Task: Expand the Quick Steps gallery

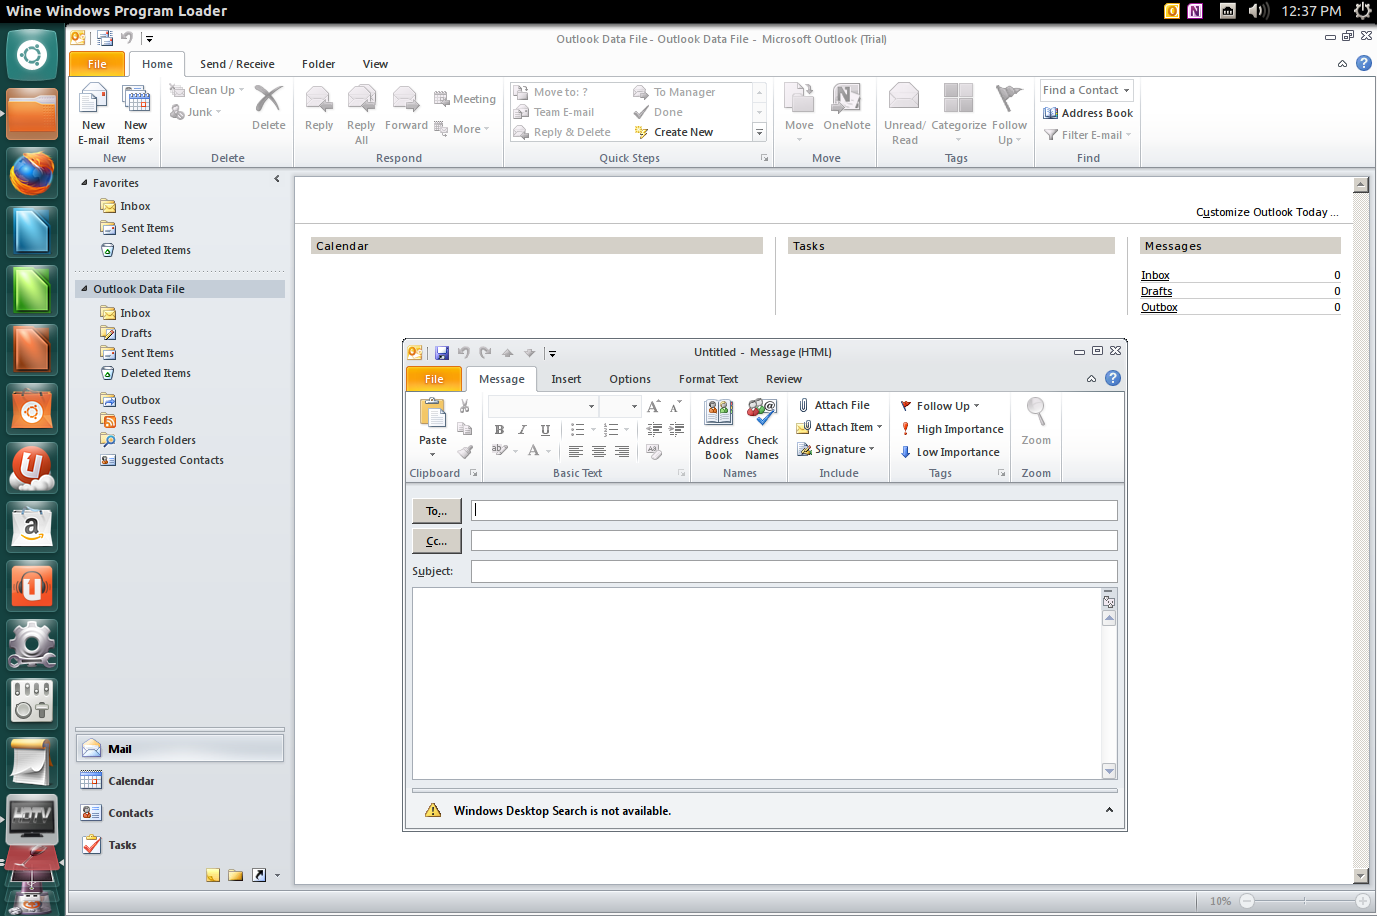Action: coord(760,132)
